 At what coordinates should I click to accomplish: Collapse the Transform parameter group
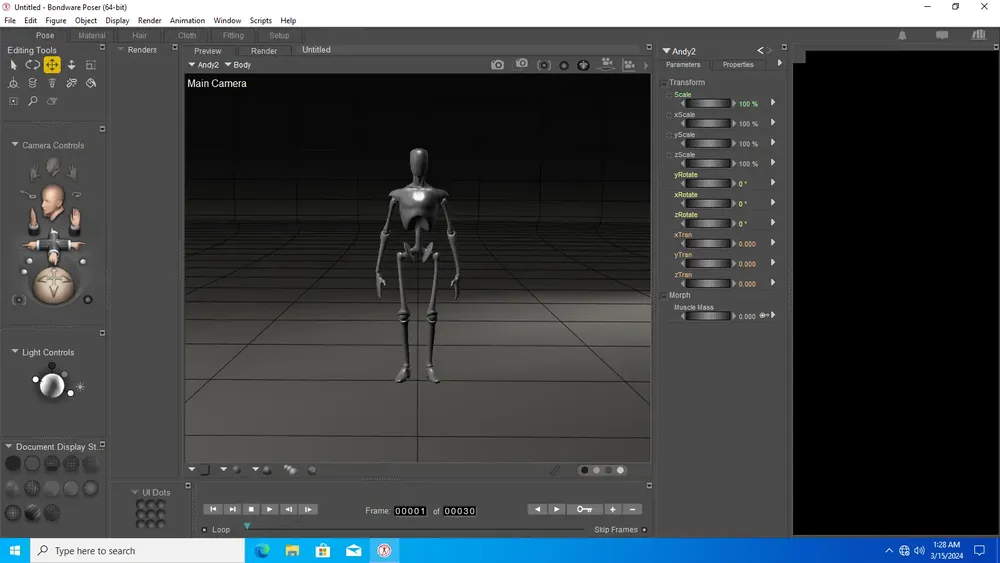pos(664,83)
